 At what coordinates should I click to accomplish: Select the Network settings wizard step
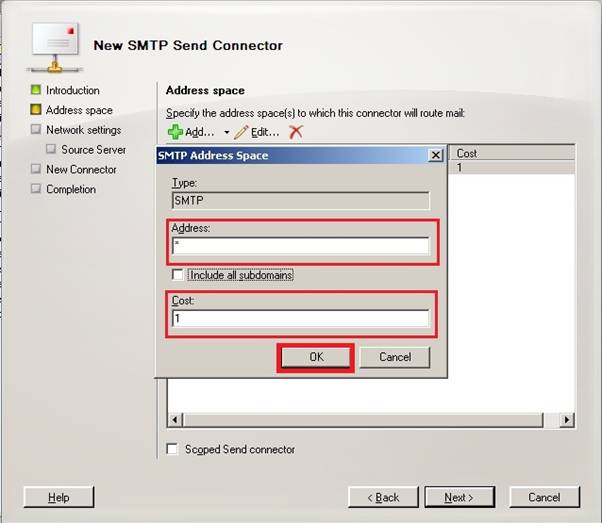tap(83, 130)
